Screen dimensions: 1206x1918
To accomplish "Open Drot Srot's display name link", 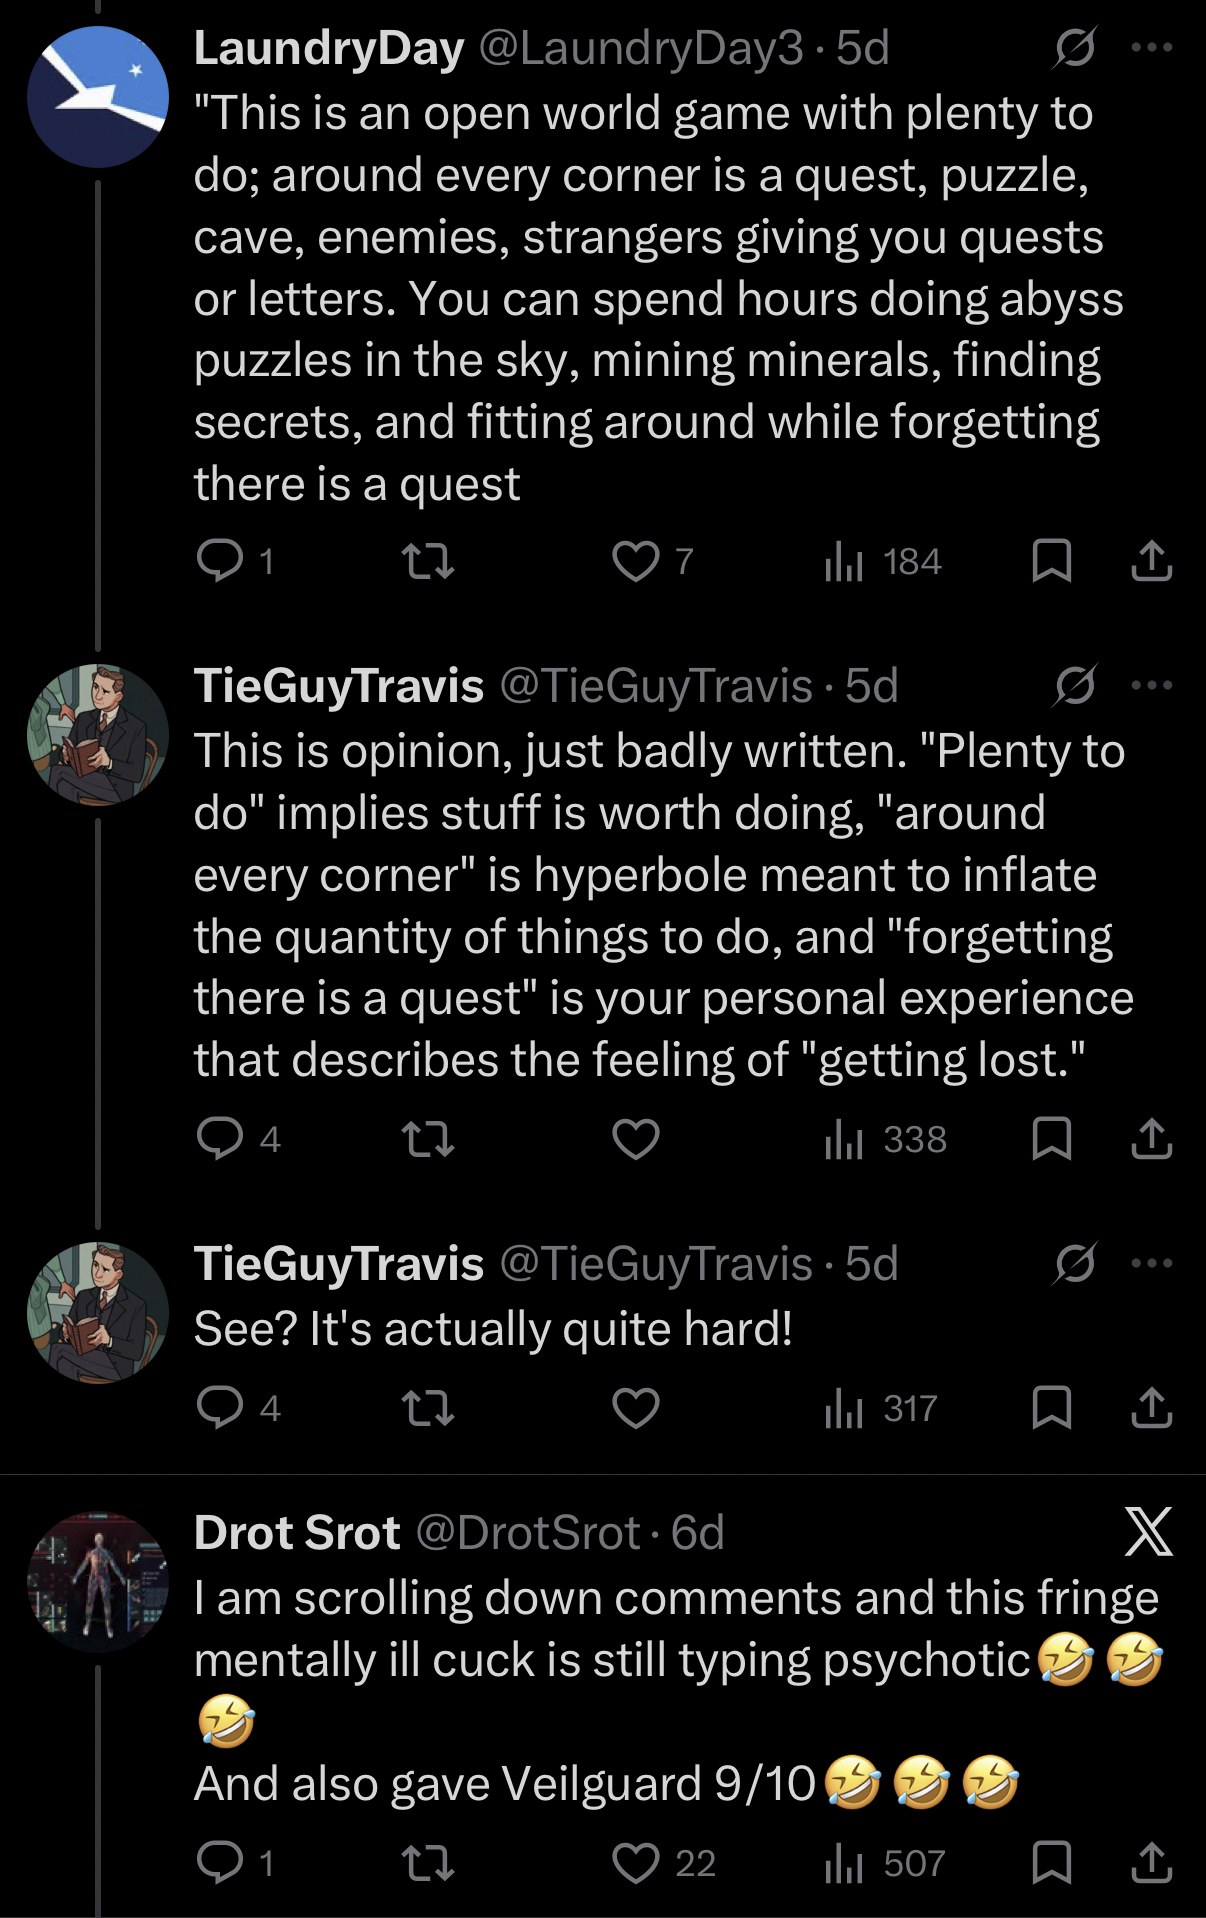I will coord(297,1532).
